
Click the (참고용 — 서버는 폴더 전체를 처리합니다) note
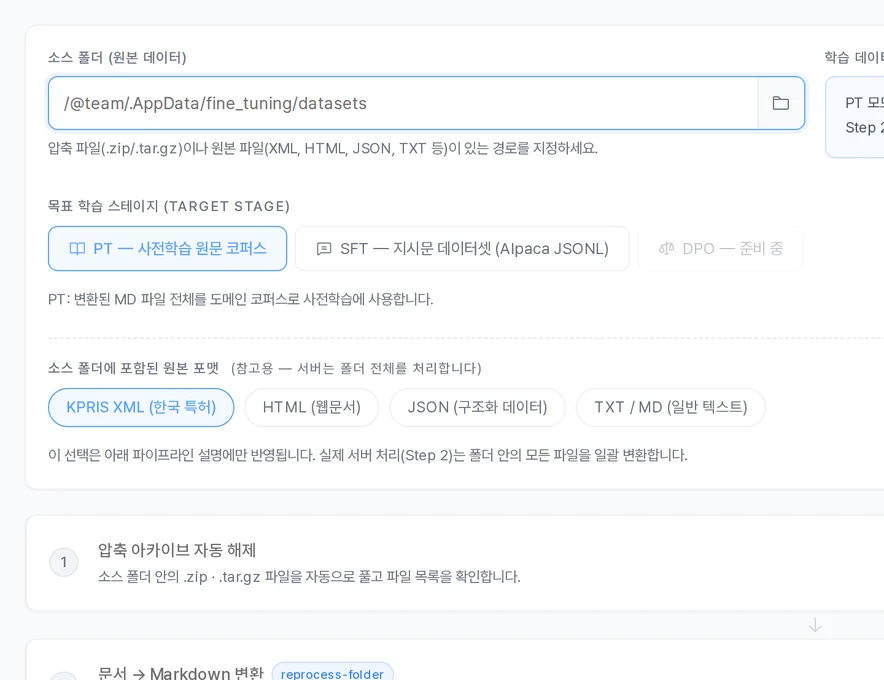(x=356, y=368)
